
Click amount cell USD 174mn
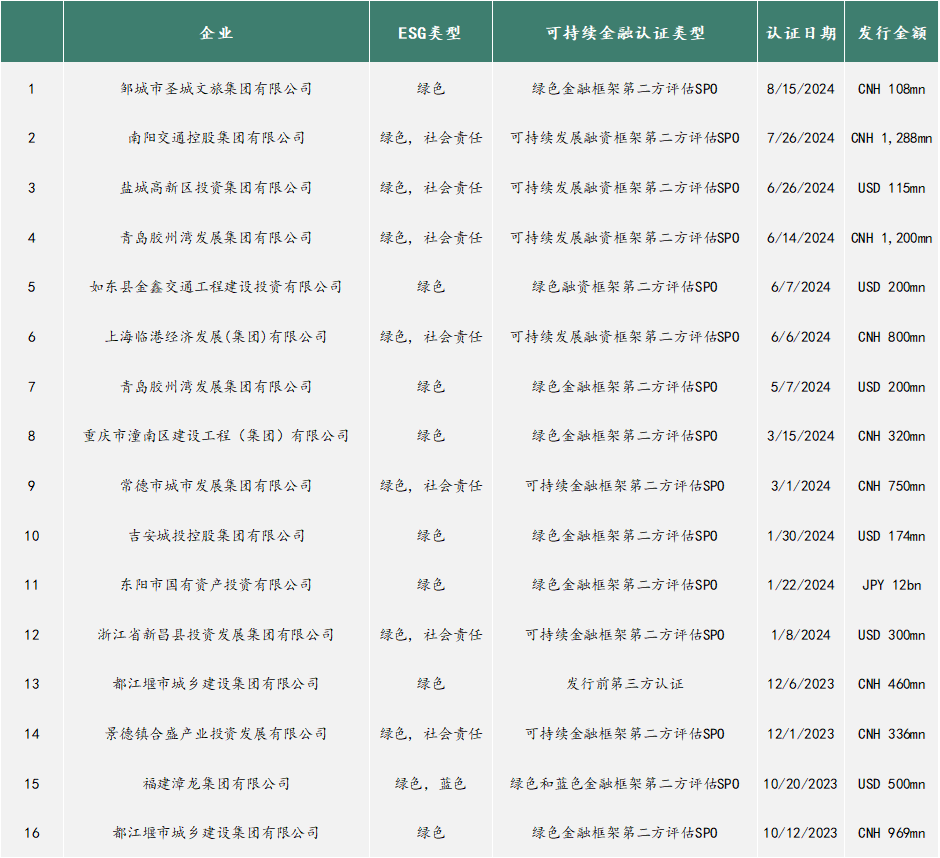(x=891, y=535)
